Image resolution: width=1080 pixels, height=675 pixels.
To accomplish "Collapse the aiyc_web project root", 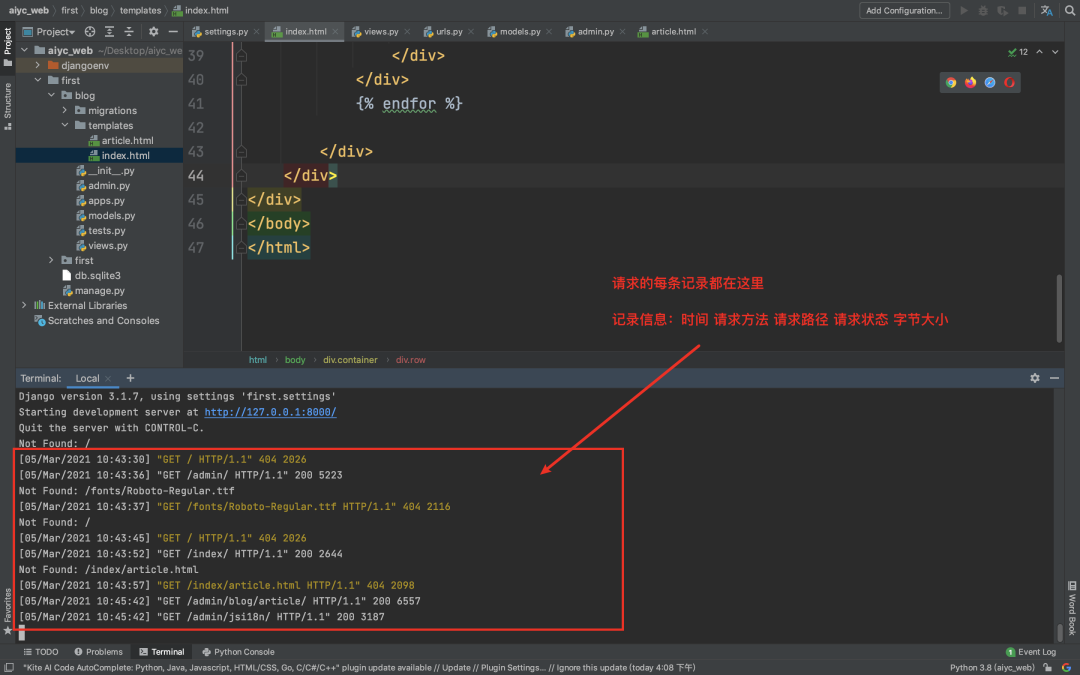I will pyautogui.click(x=25, y=50).
